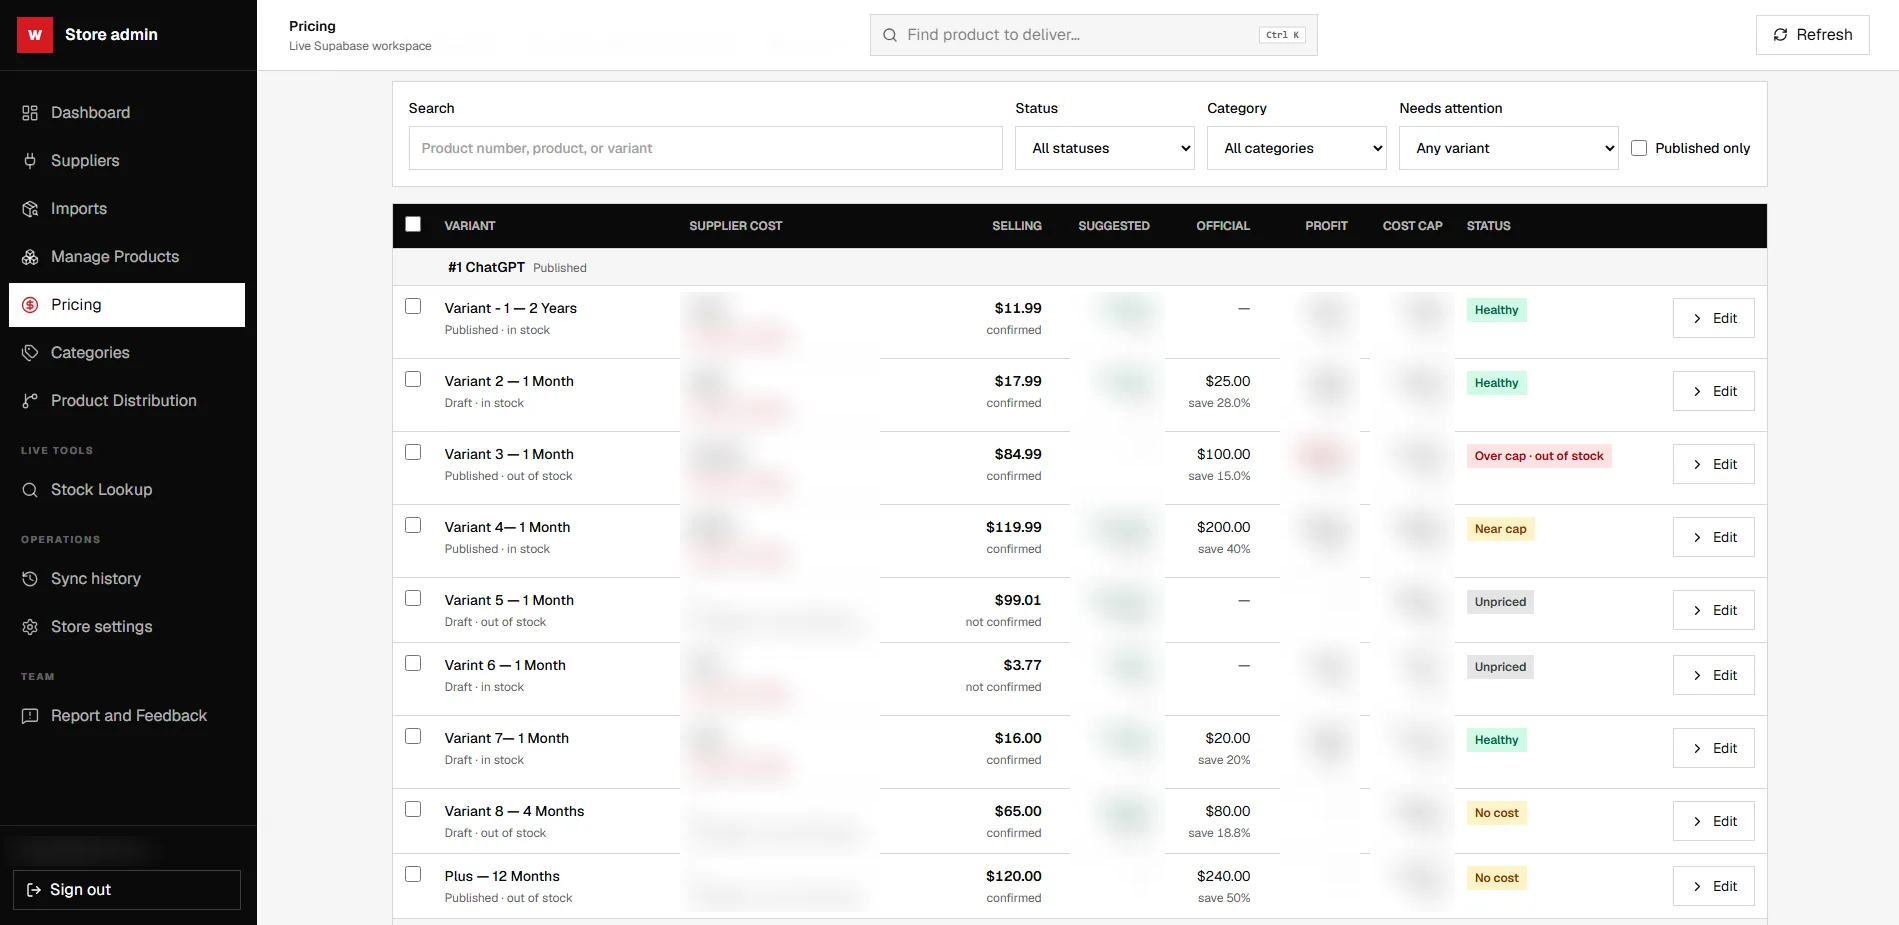Click the red W store logo
The width and height of the screenshot is (1899, 925).
pos(35,35)
